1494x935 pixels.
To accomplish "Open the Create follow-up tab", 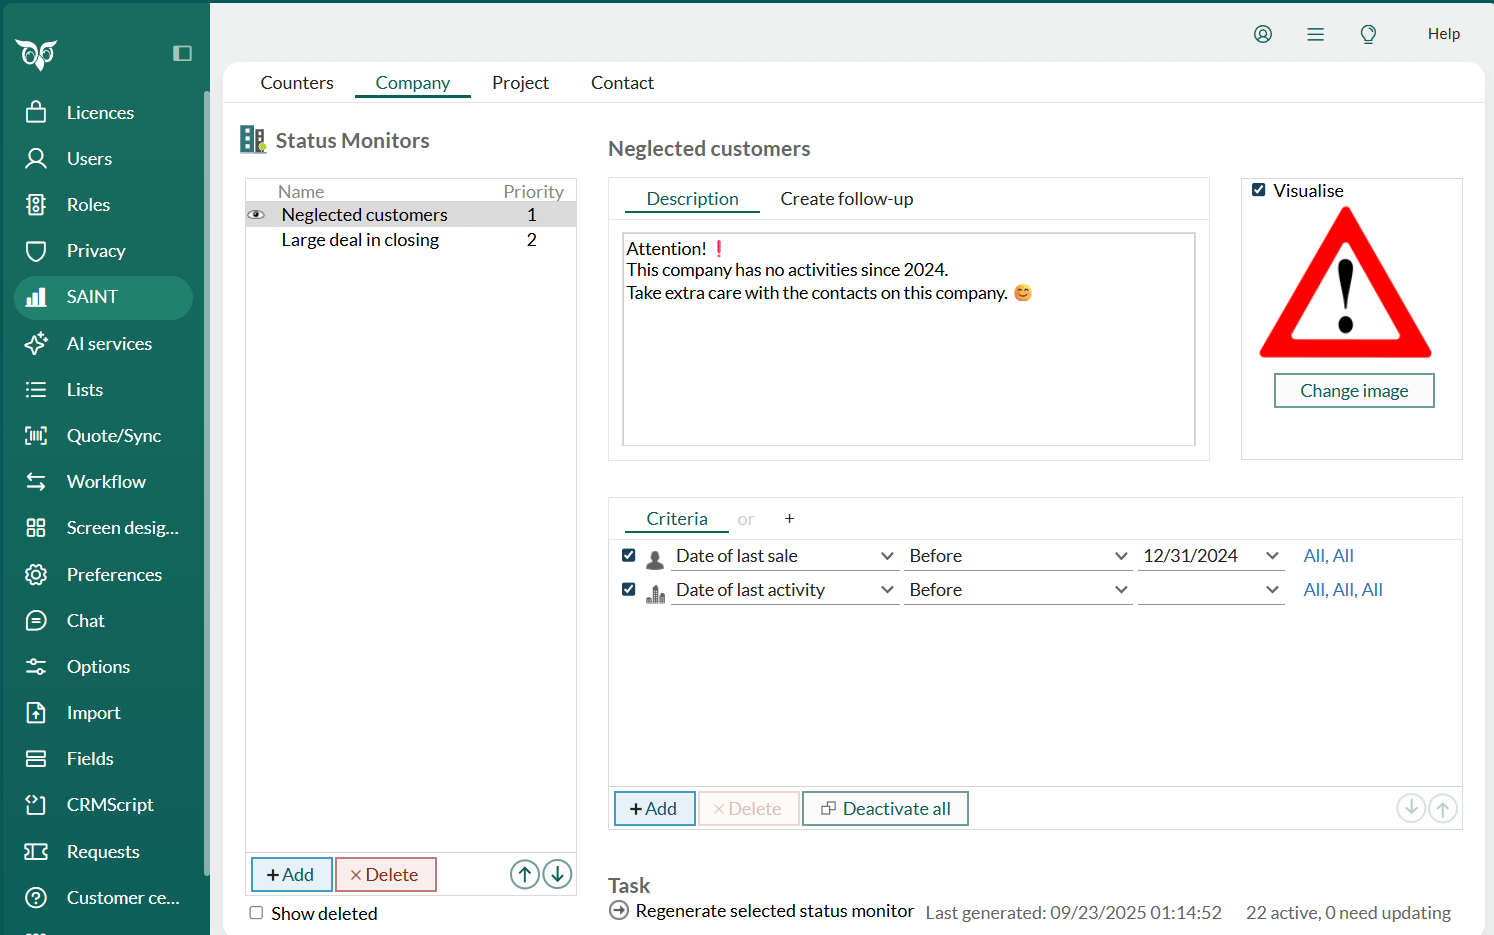I will click(846, 198).
